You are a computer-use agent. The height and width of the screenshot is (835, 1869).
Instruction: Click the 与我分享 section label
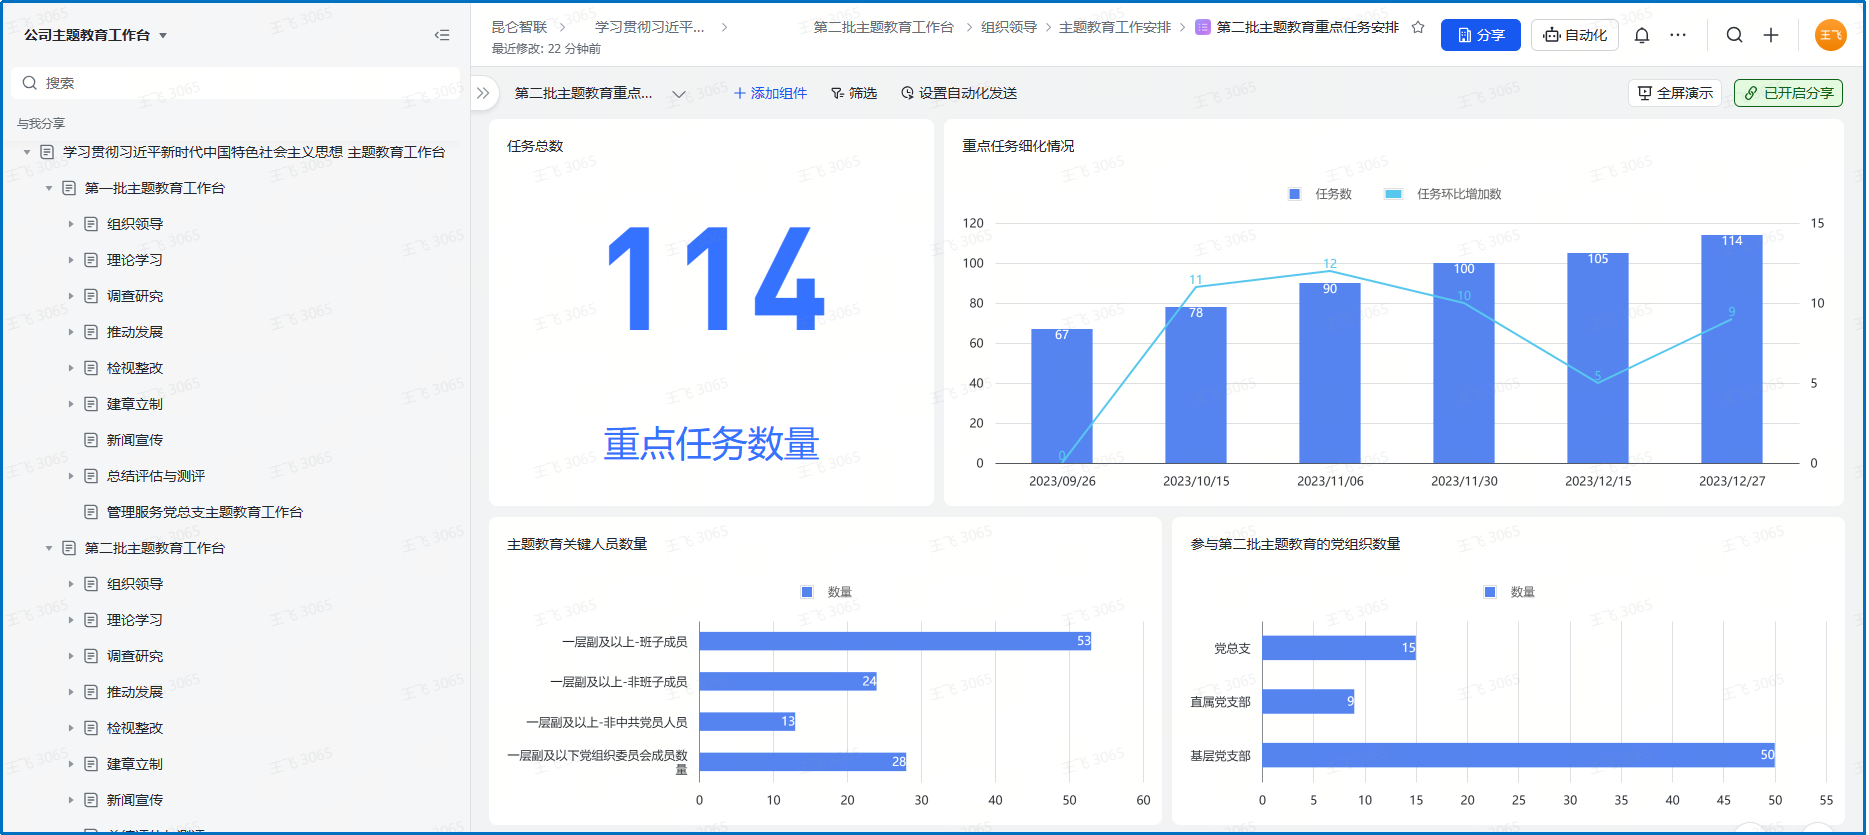pyautogui.click(x=41, y=123)
